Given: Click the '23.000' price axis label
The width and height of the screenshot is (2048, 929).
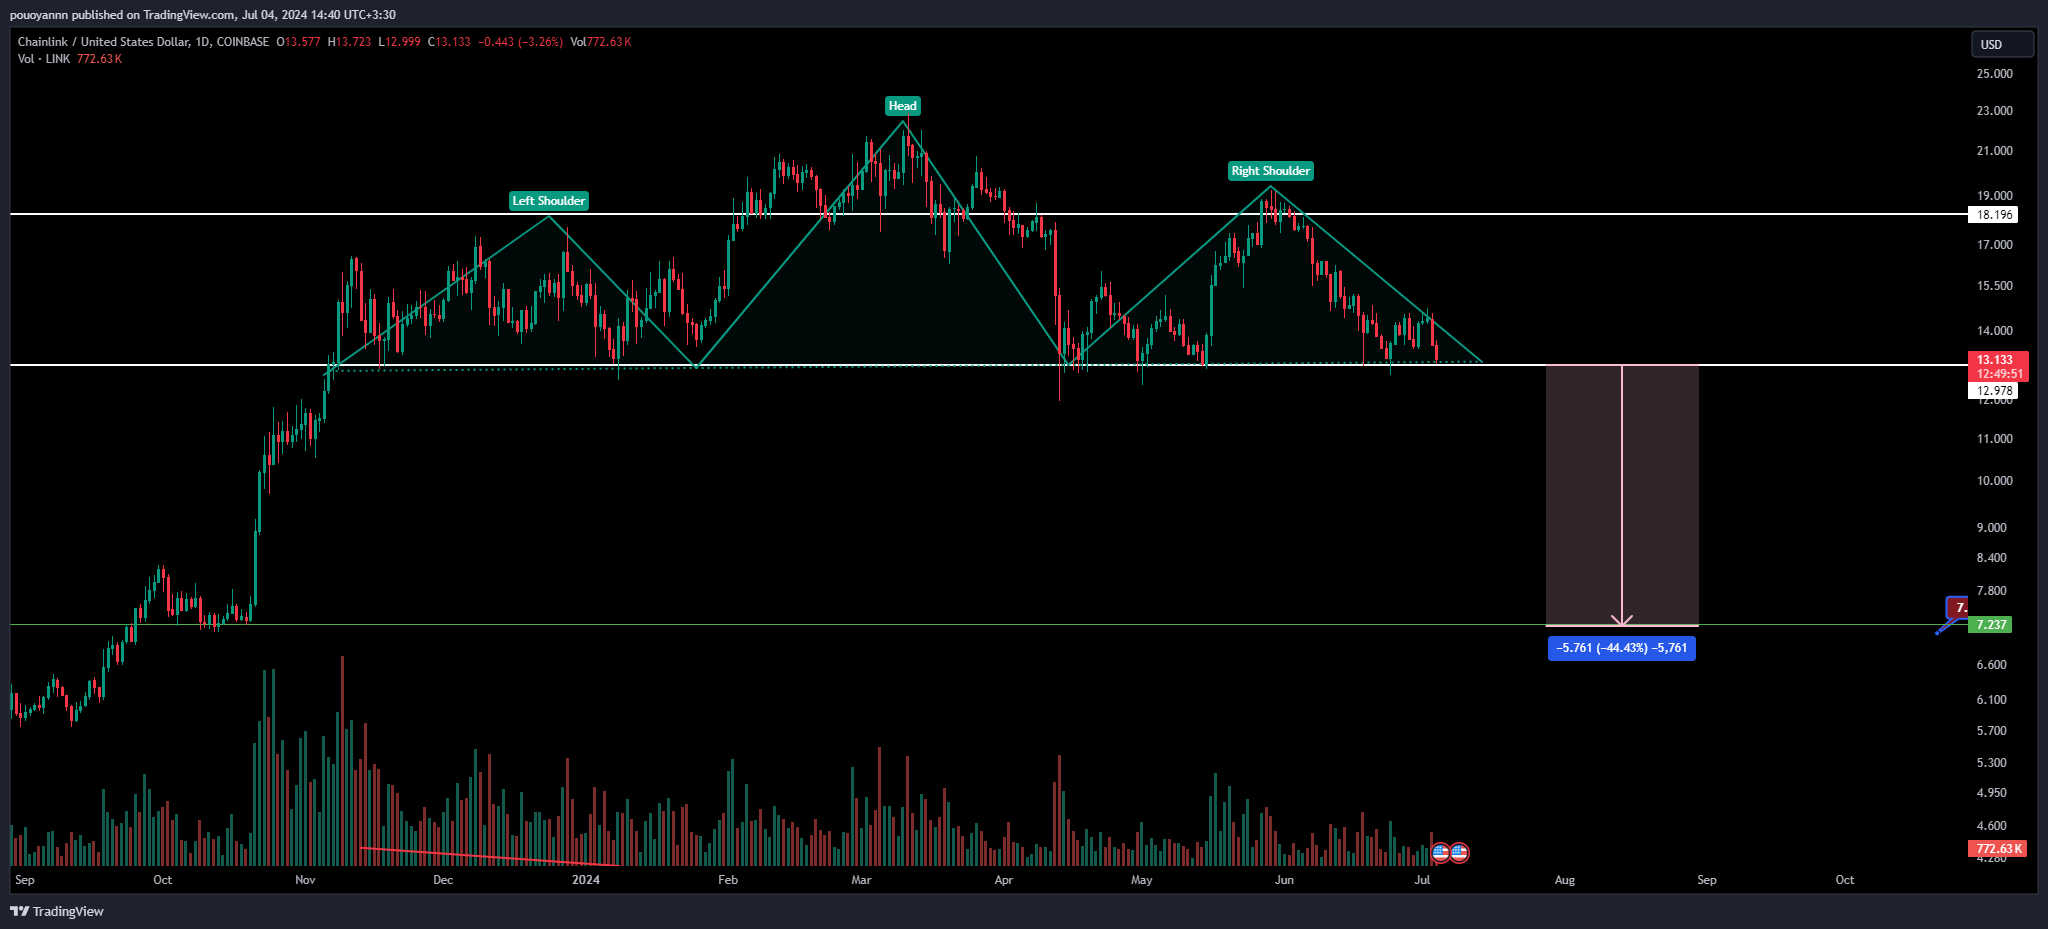Looking at the screenshot, I should (1994, 111).
